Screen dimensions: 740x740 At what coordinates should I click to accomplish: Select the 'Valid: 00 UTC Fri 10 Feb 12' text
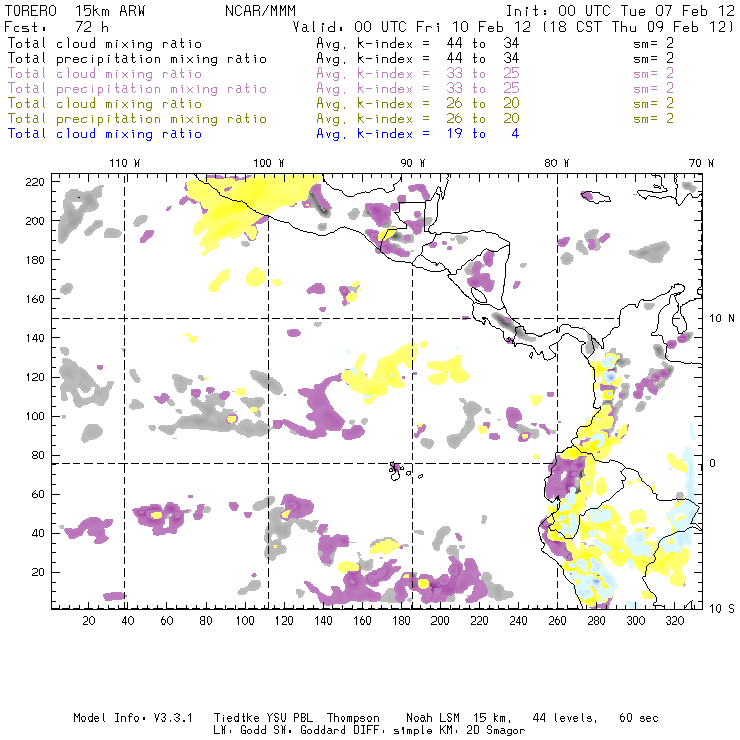tap(412, 27)
